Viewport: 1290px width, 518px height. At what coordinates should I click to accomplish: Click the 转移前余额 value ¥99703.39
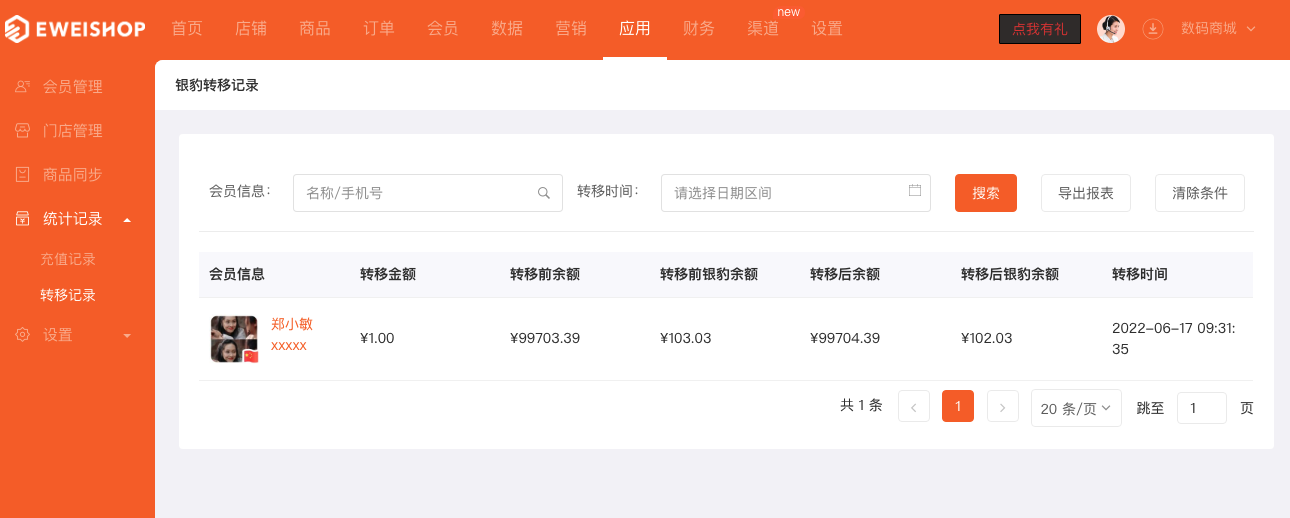tap(545, 338)
